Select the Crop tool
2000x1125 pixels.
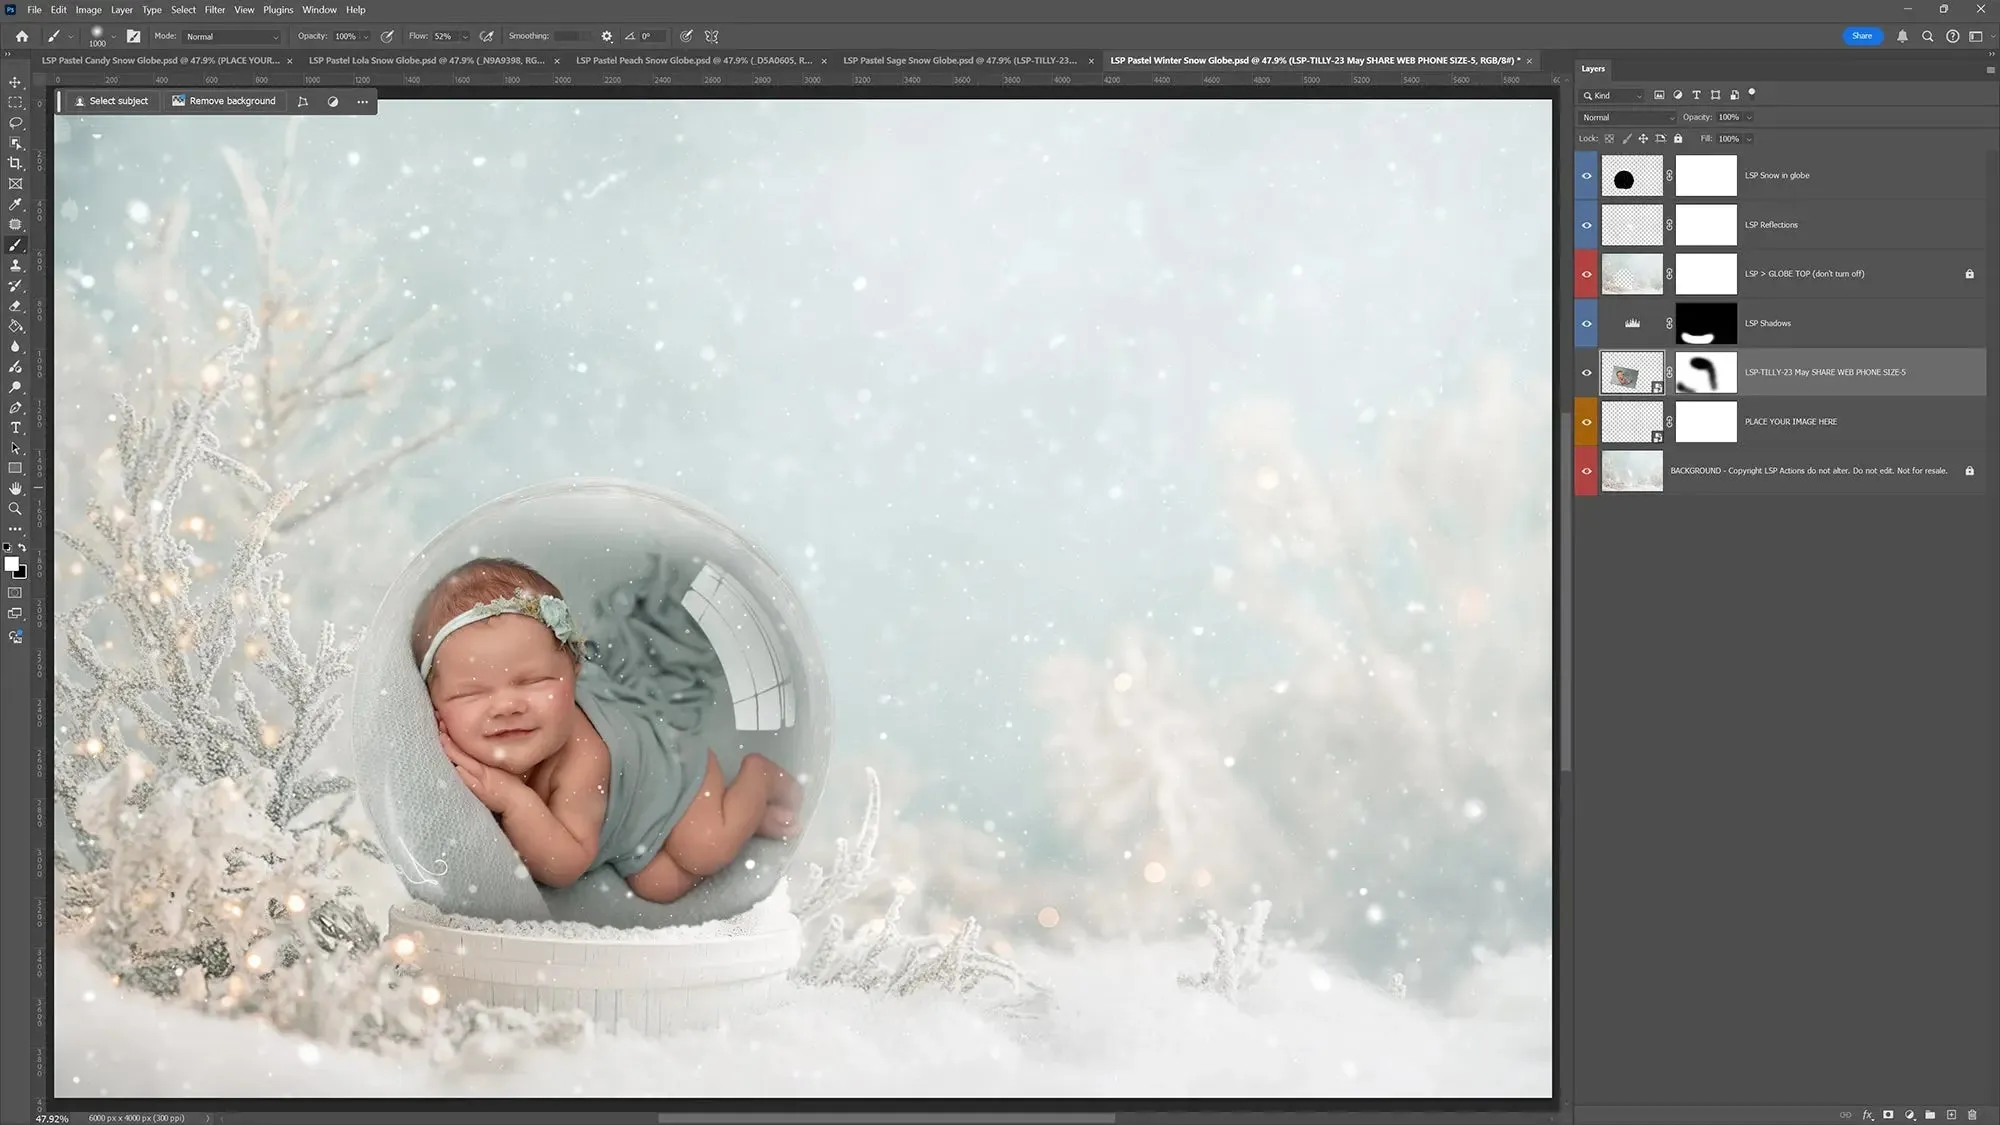(x=15, y=163)
